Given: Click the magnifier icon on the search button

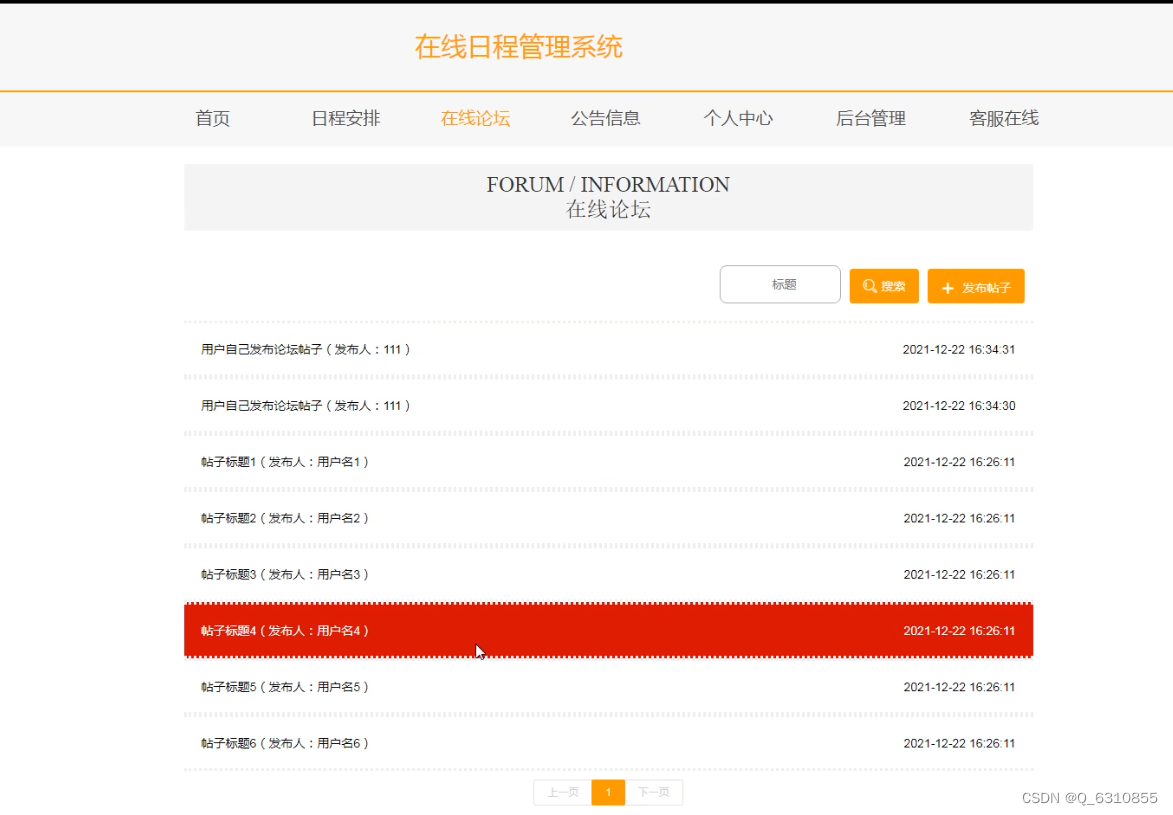Looking at the screenshot, I should click(x=868, y=285).
